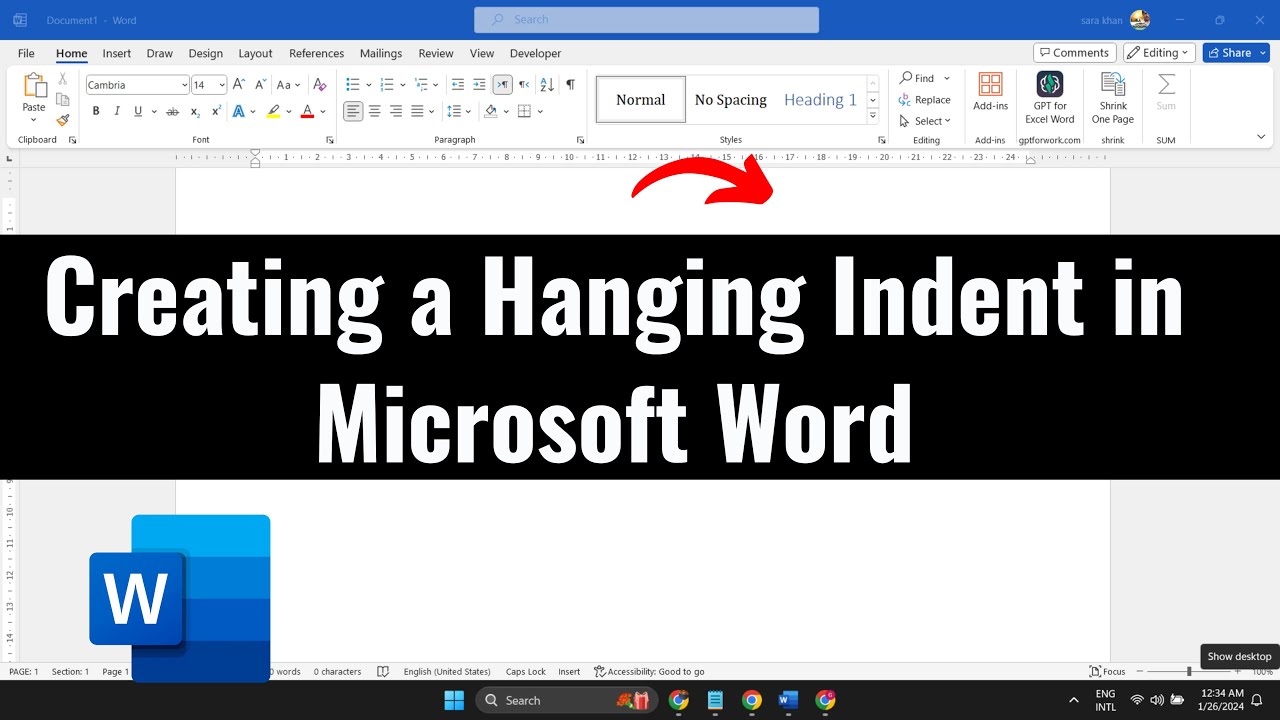
Task: Click Find in Editing group
Action: (x=918, y=78)
